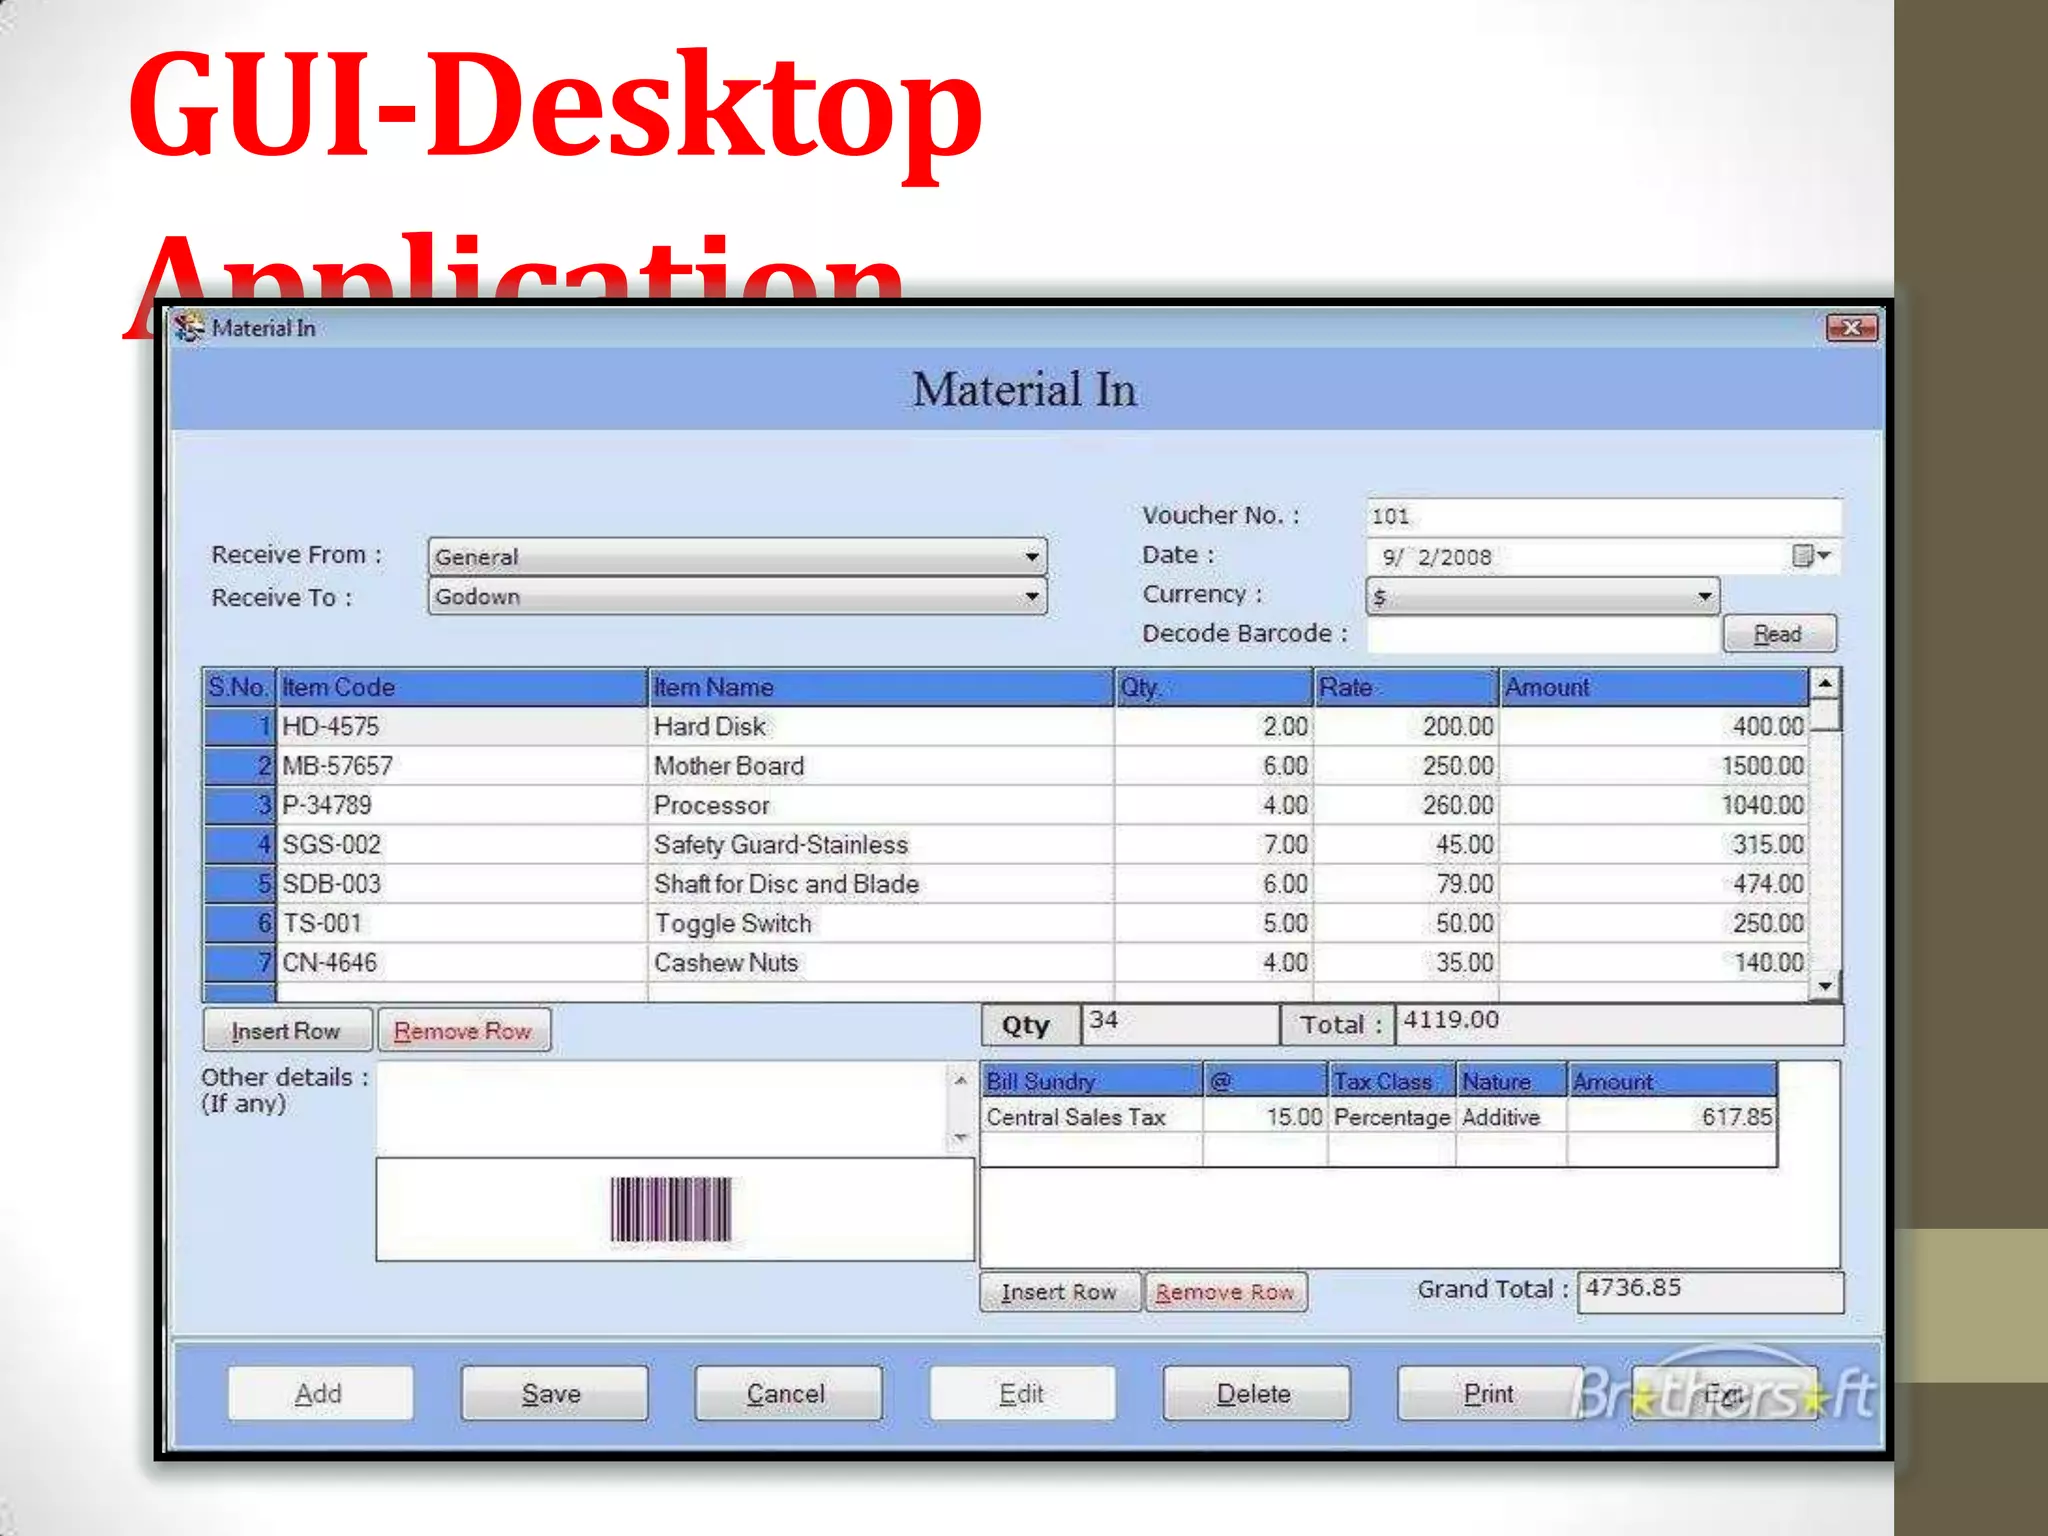
Task: Click the Voucher No. field
Action: (x=1603, y=516)
